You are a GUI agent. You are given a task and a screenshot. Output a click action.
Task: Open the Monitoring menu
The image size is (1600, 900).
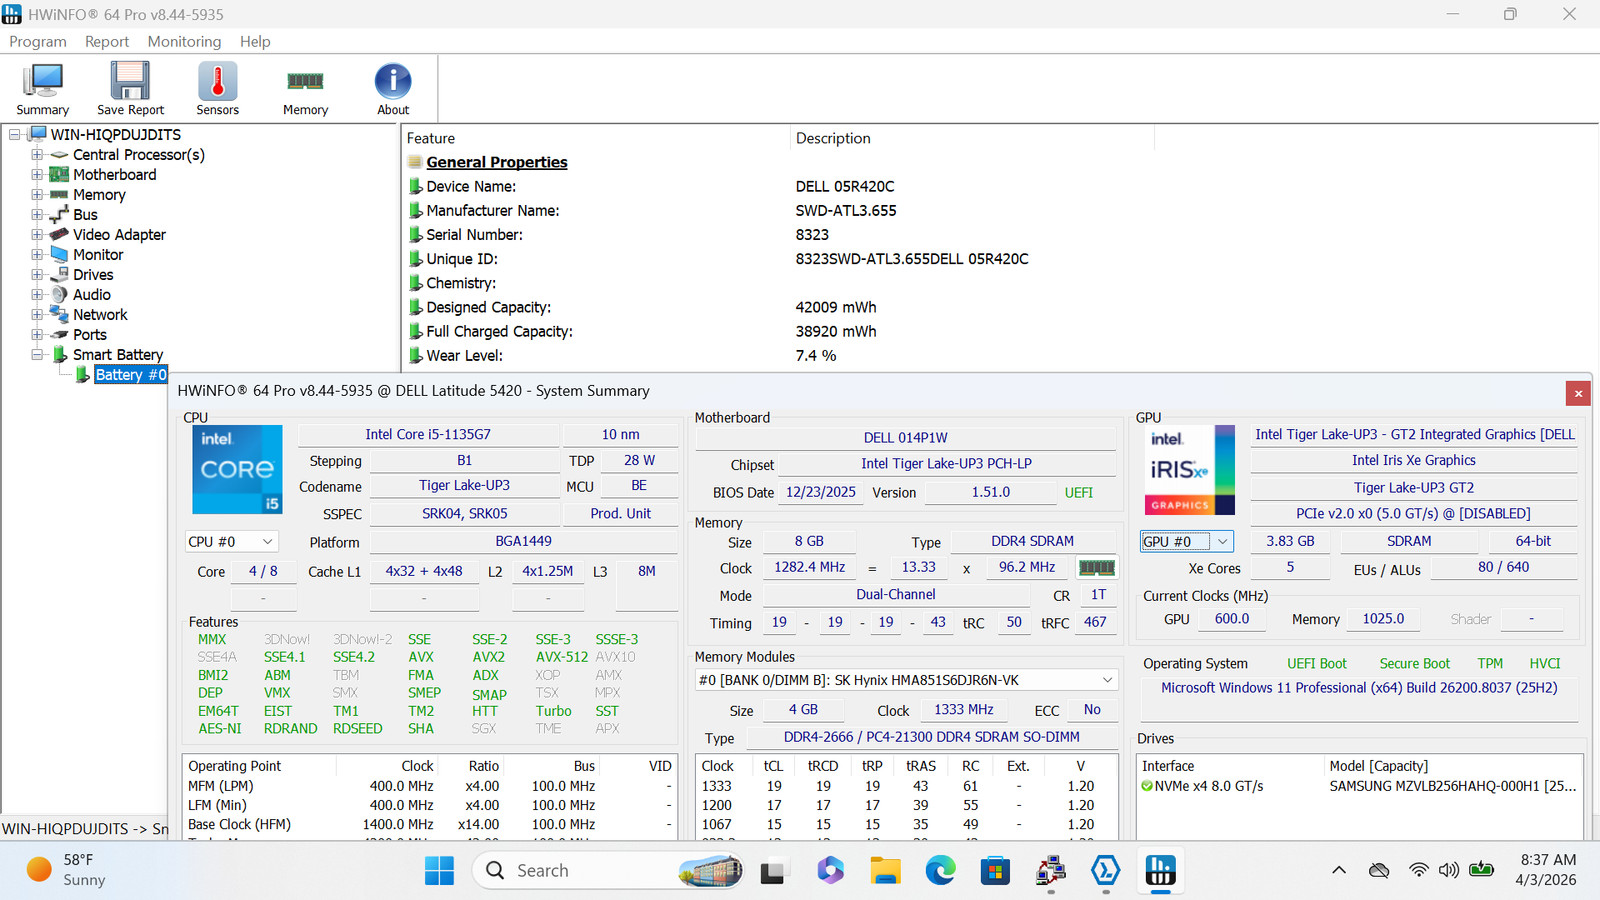[184, 41]
